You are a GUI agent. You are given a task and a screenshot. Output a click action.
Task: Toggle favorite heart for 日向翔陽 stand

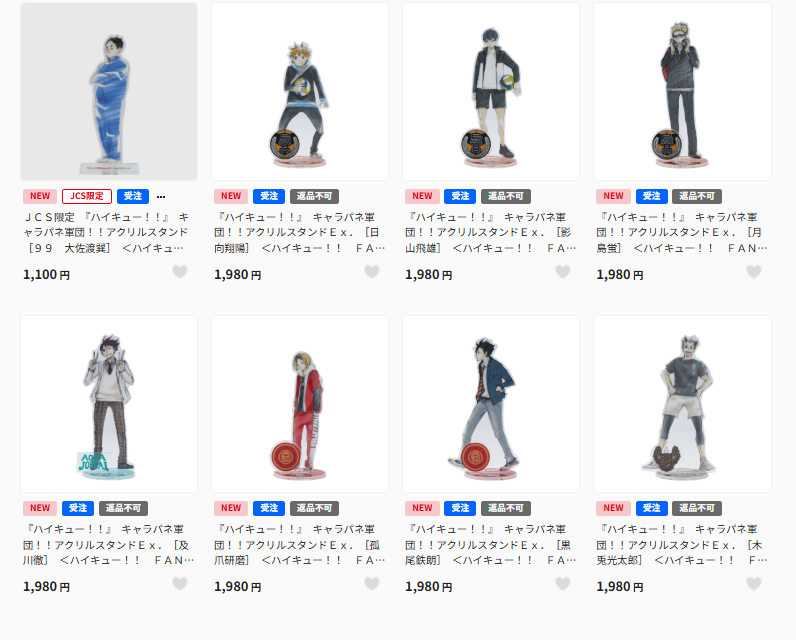(x=372, y=272)
